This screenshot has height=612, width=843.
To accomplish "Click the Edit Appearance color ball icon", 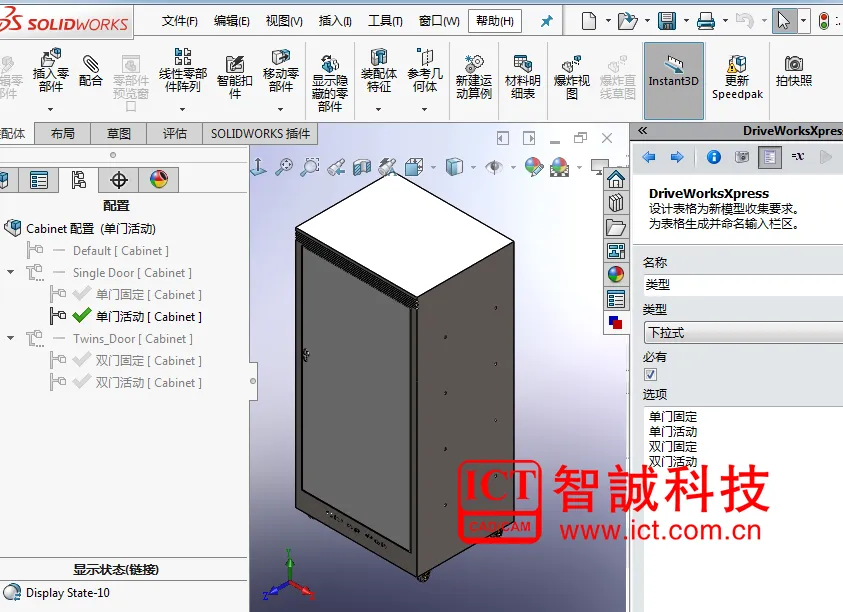I will [x=533, y=167].
